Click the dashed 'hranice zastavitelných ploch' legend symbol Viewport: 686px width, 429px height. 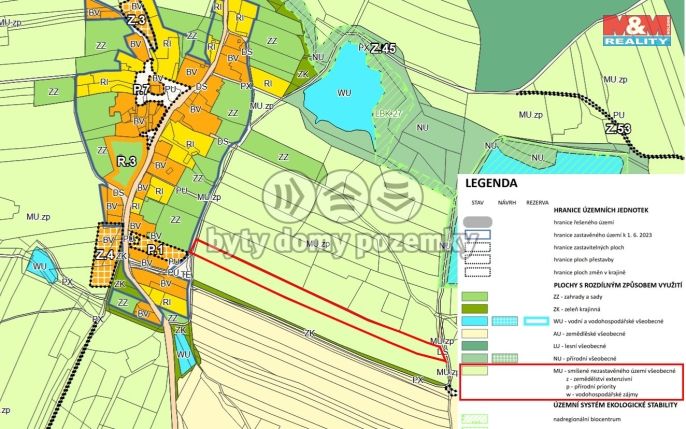coord(476,248)
